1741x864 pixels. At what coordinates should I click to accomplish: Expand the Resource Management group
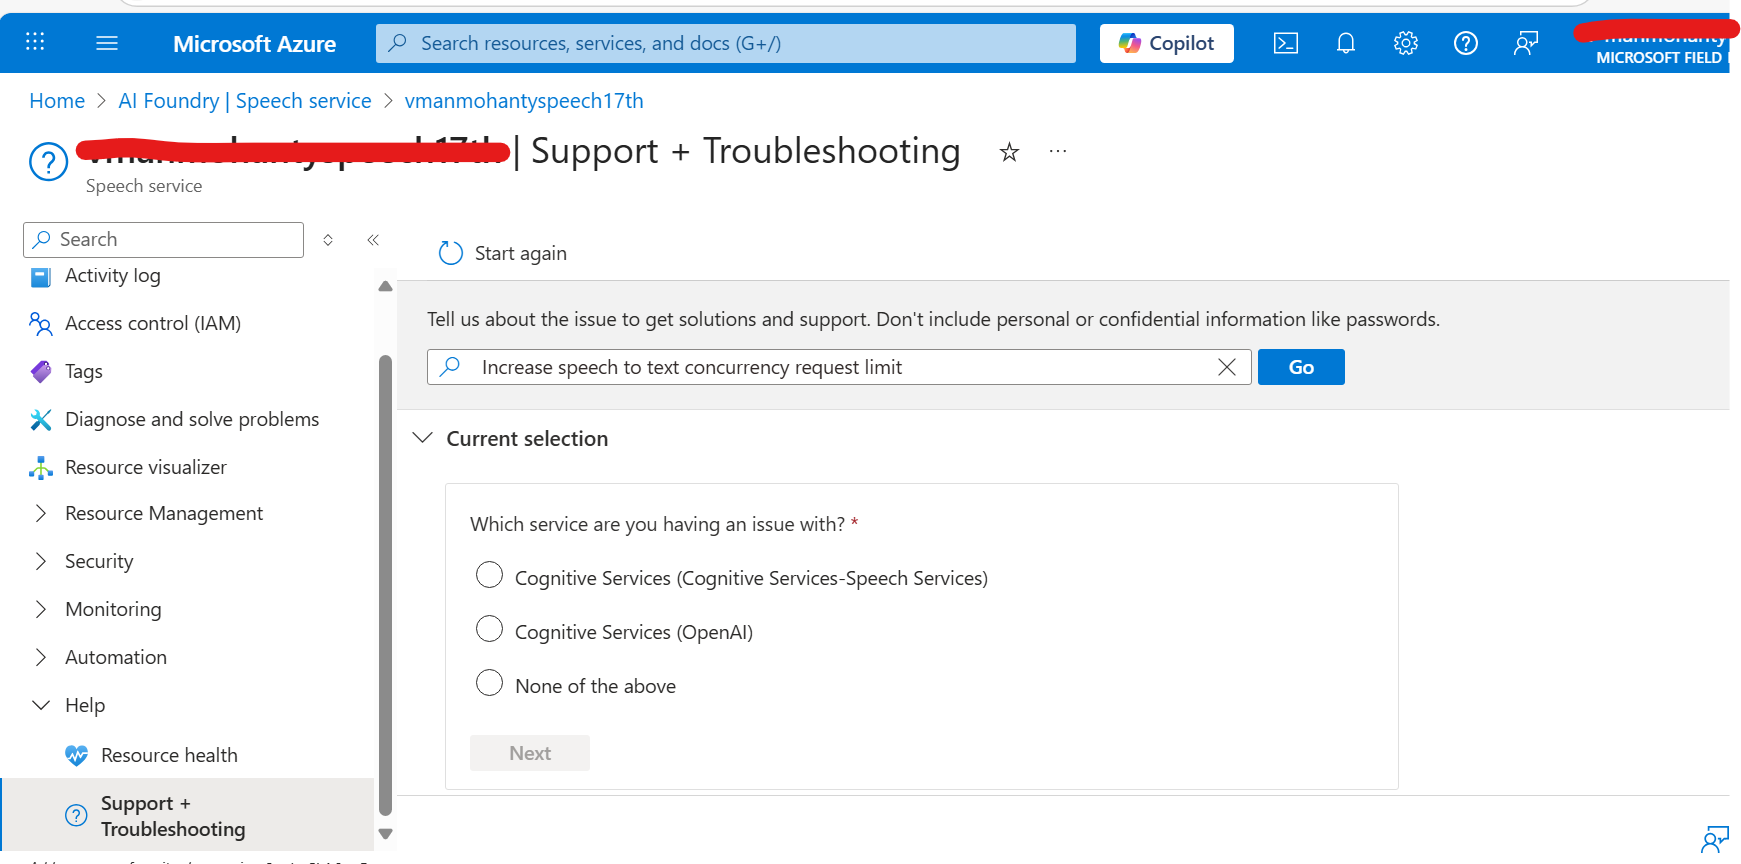click(40, 513)
